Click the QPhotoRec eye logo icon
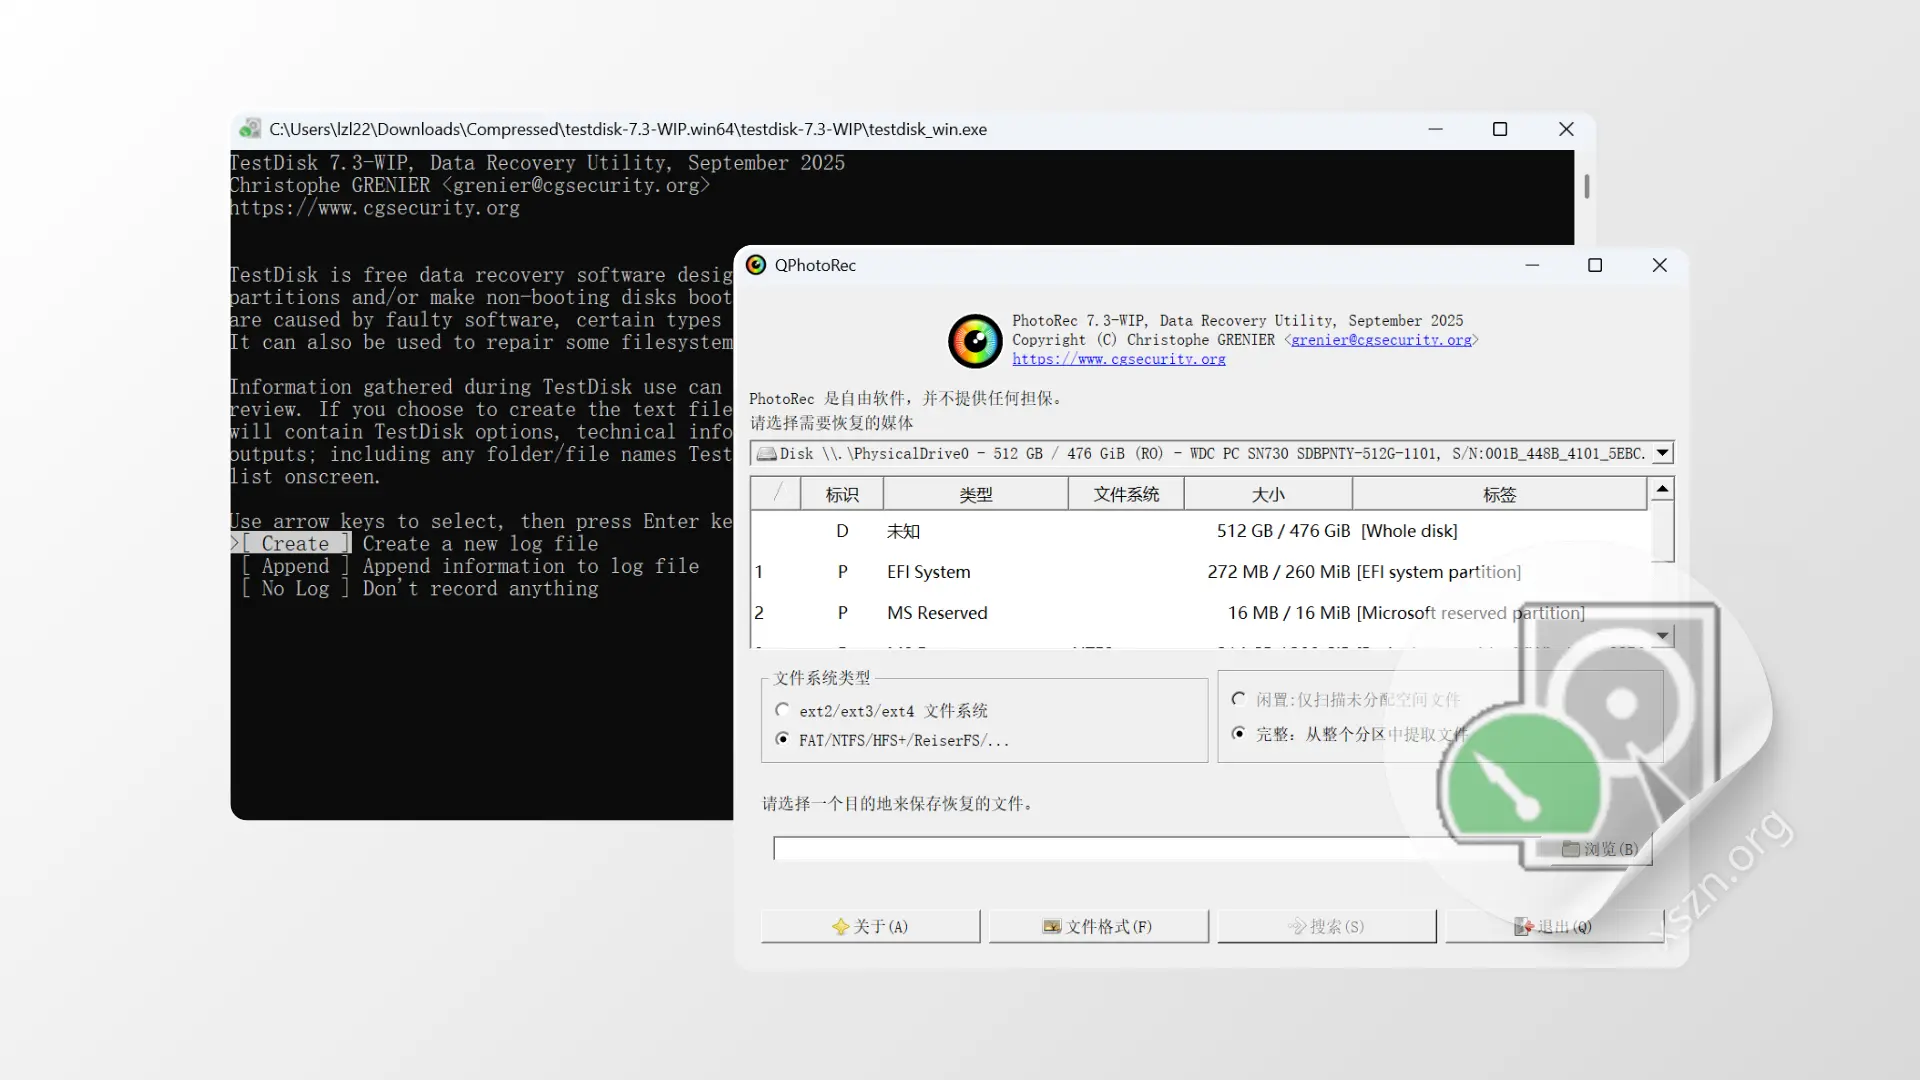 975,341
